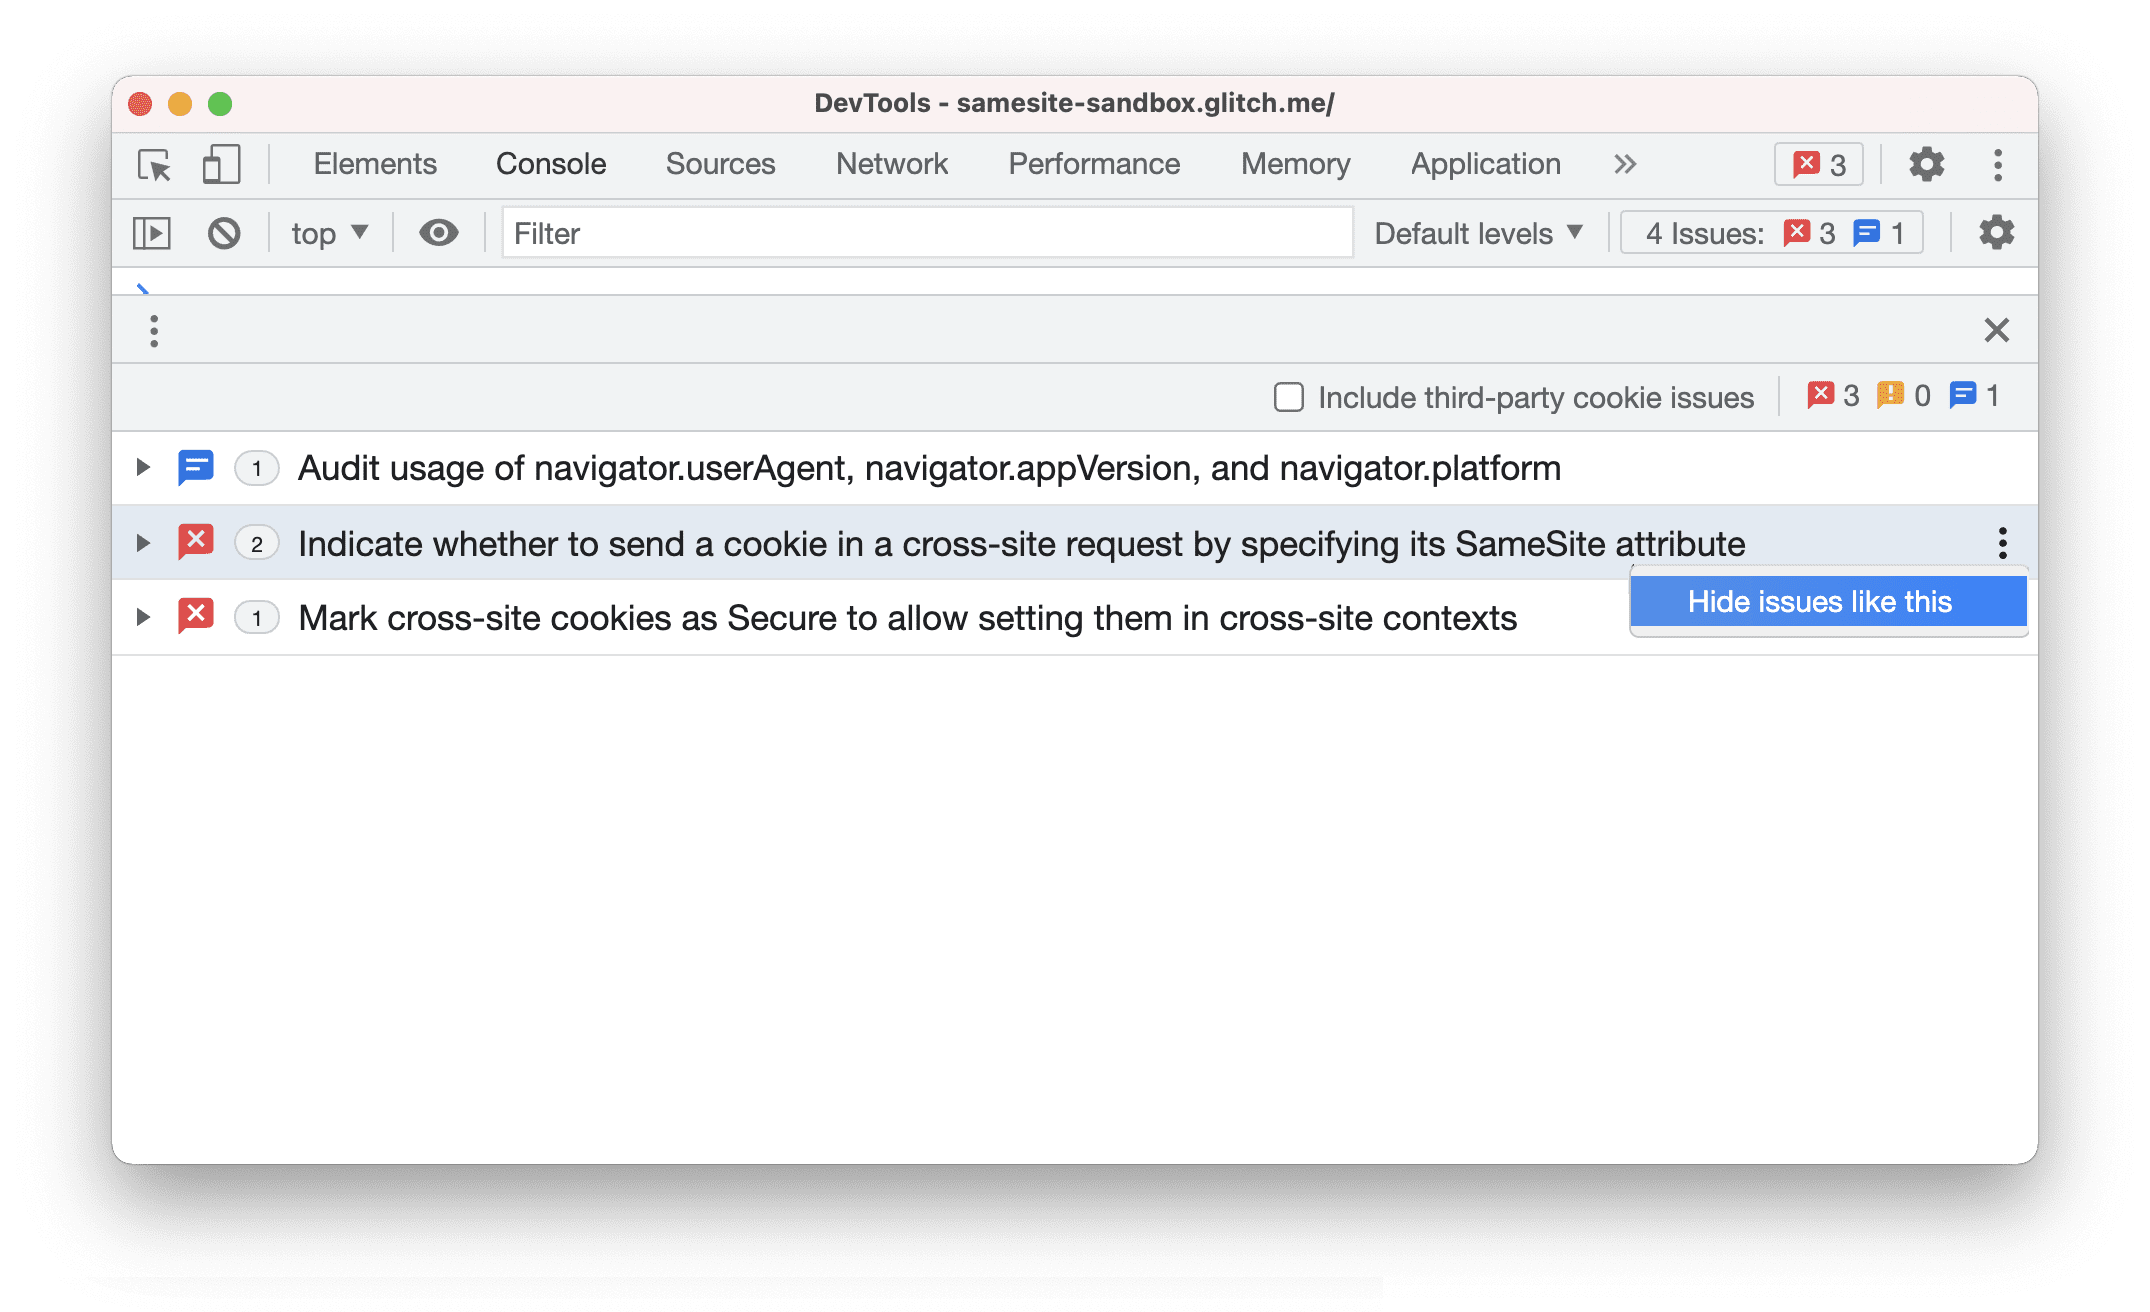Click the Network tab in DevTools
The image size is (2150, 1312).
892,164
